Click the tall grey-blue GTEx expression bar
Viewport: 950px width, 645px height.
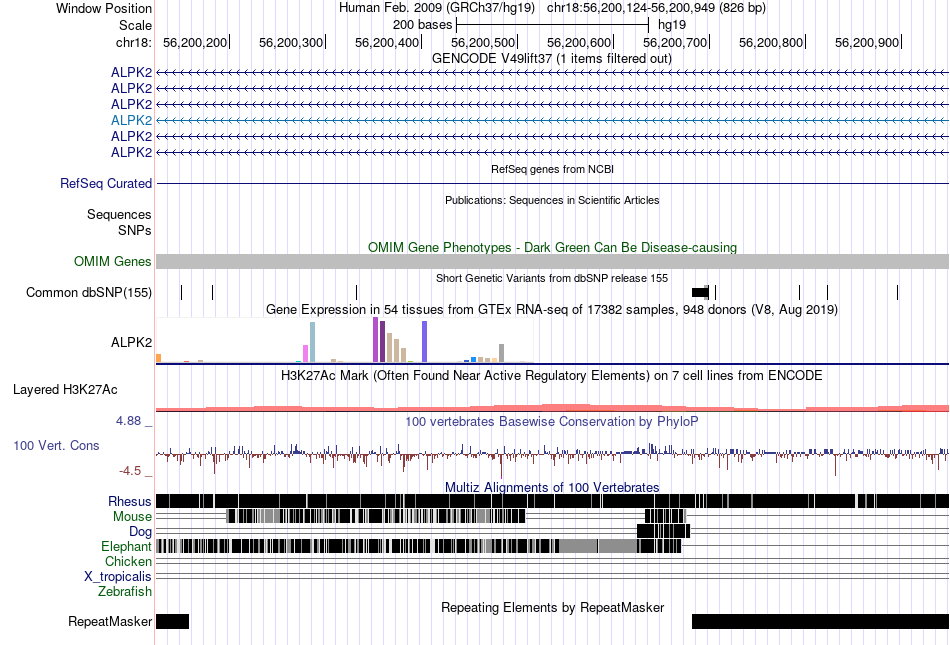[313, 342]
